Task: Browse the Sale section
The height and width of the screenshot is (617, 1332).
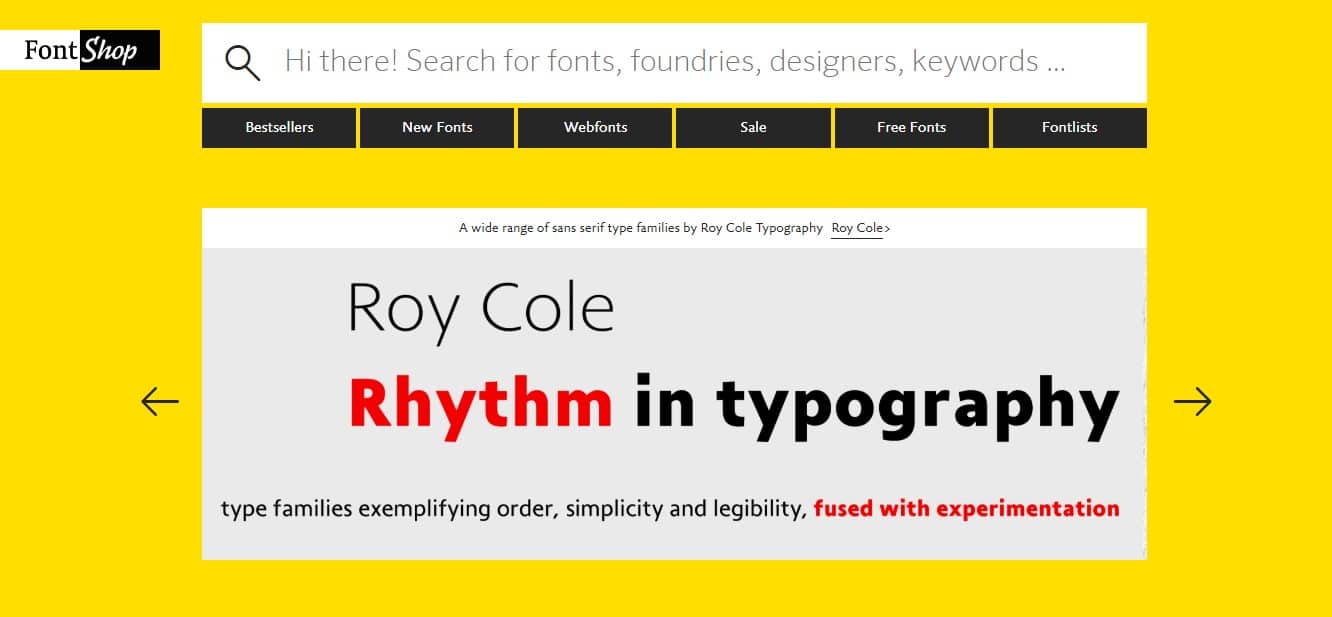Action: tap(753, 128)
